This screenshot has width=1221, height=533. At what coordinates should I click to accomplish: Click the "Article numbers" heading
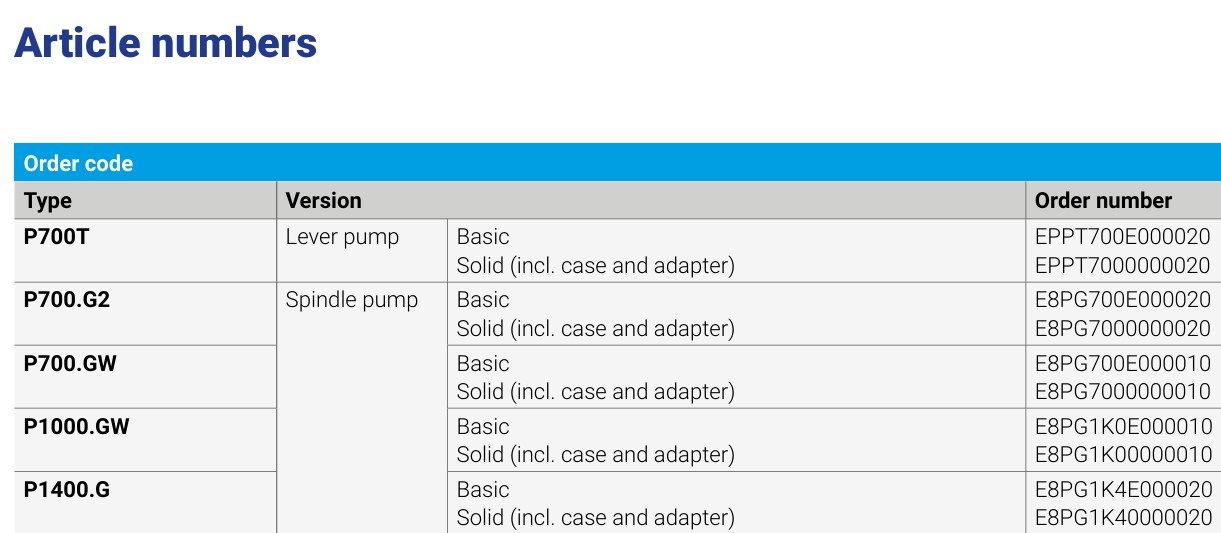pyautogui.click(x=165, y=43)
